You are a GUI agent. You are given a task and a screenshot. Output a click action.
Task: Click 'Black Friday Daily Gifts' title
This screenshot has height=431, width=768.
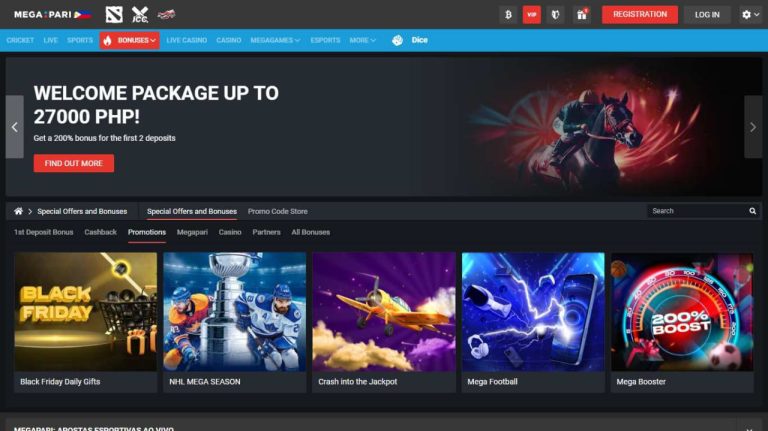[x=60, y=382]
